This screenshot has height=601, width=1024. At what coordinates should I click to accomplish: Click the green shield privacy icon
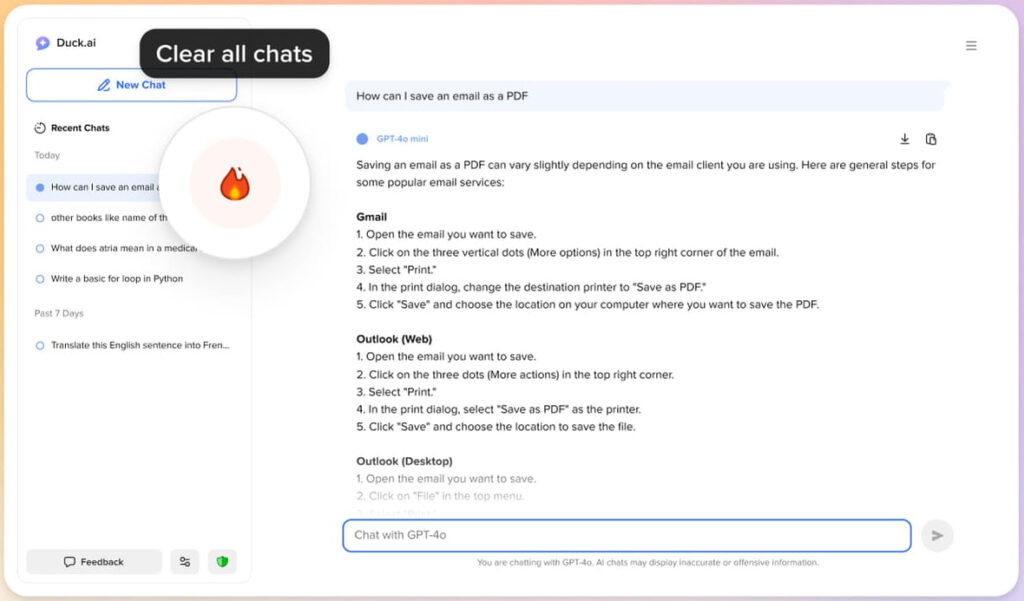tap(222, 562)
